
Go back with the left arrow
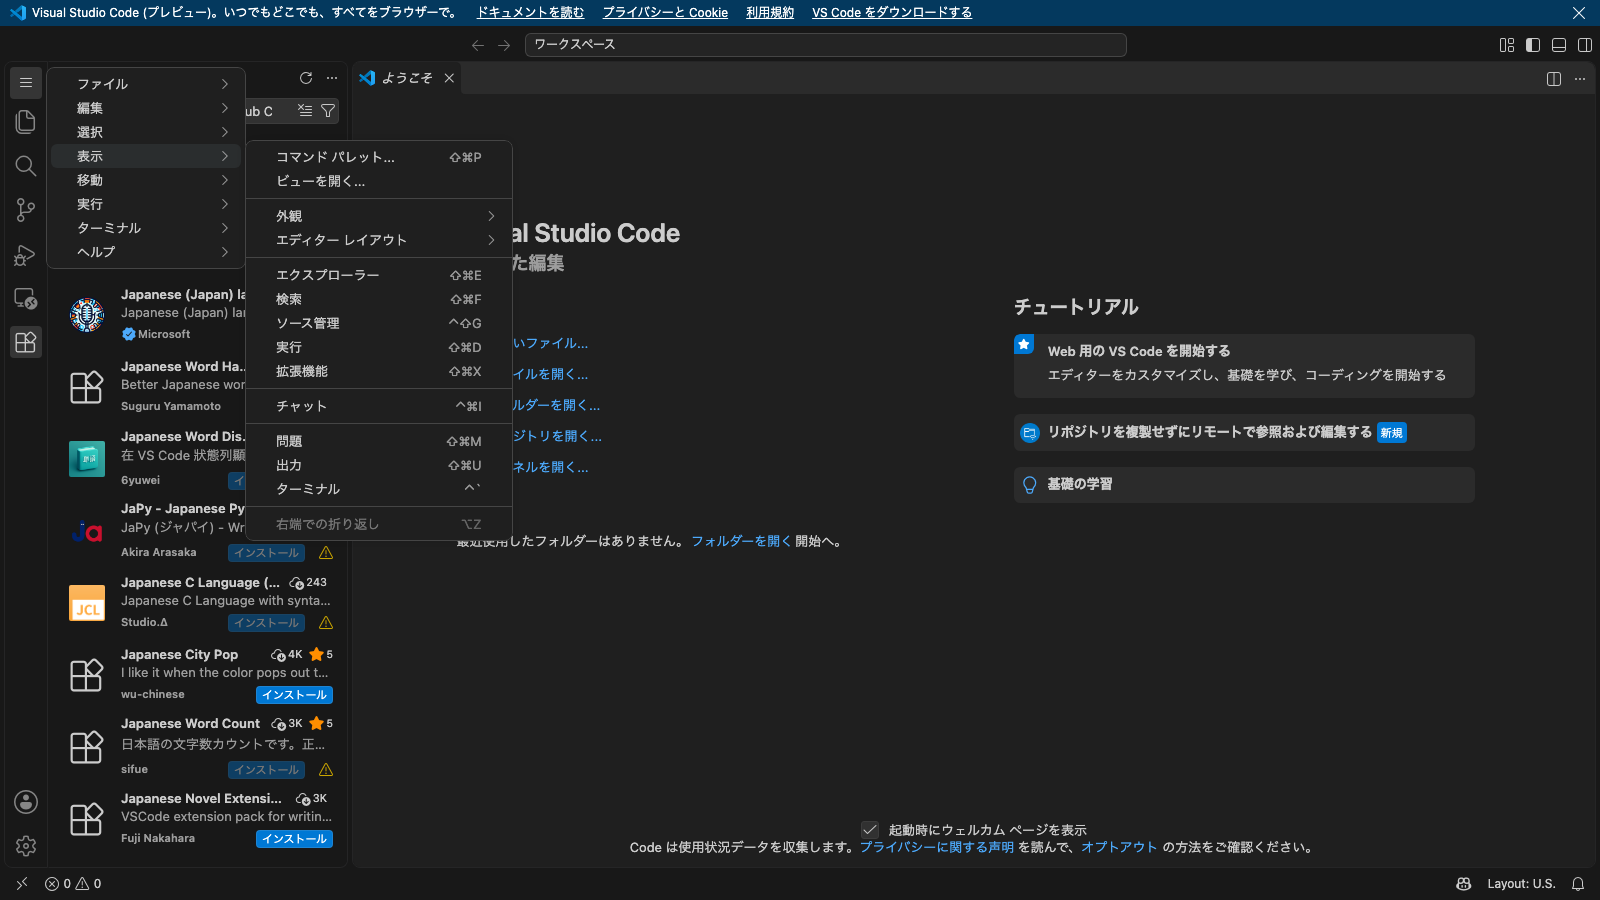point(478,45)
